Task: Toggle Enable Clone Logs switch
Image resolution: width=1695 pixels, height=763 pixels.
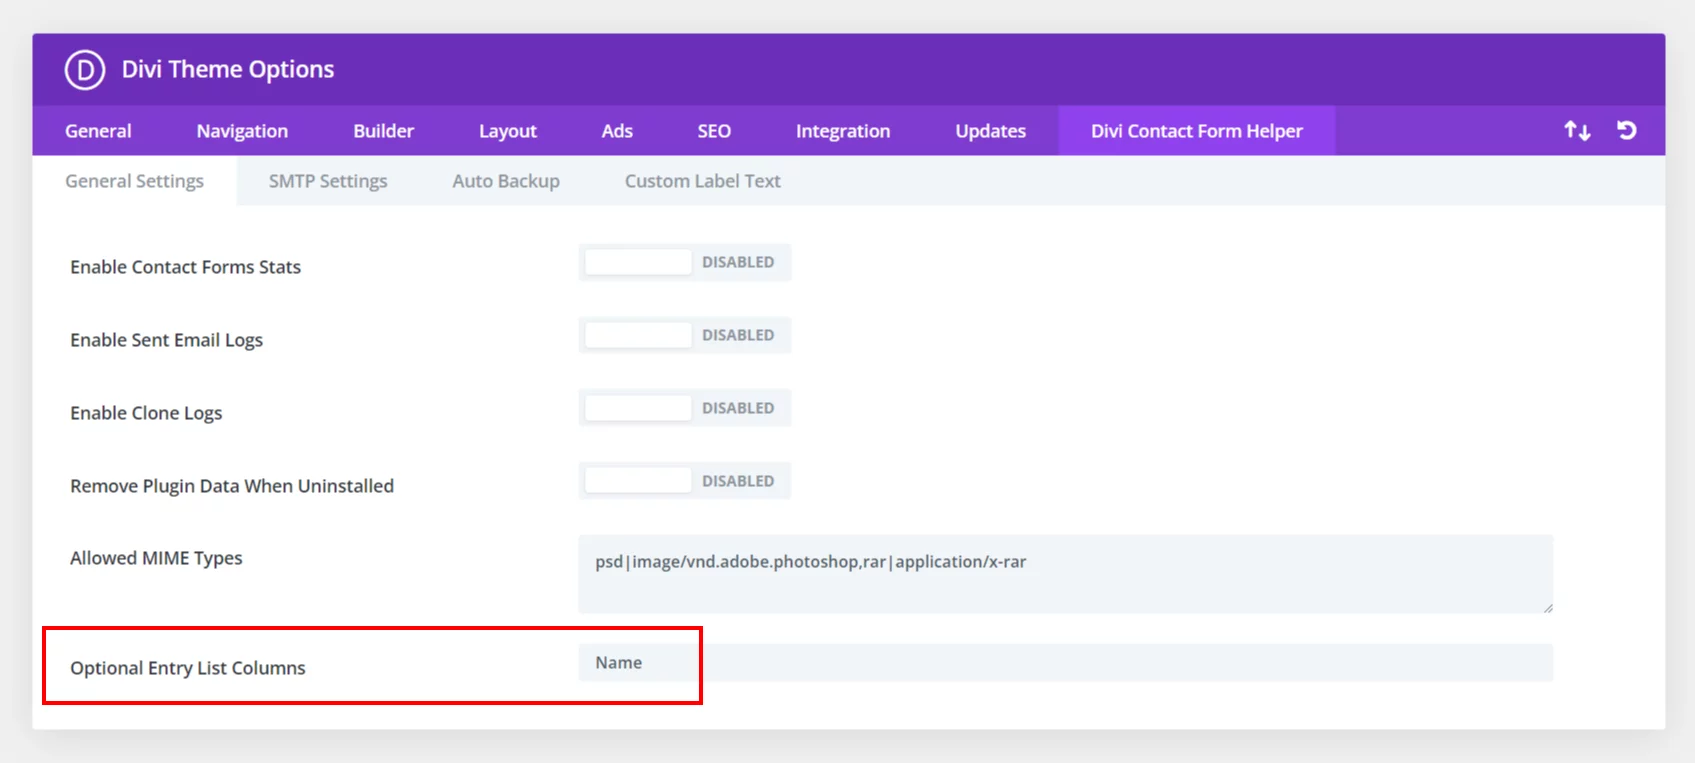Action: tap(685, 408)
